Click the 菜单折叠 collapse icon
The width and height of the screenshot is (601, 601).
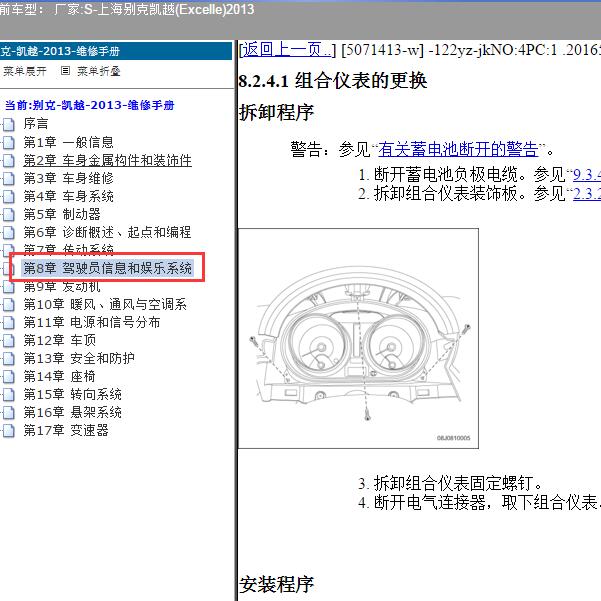click(x=65, y=71)
